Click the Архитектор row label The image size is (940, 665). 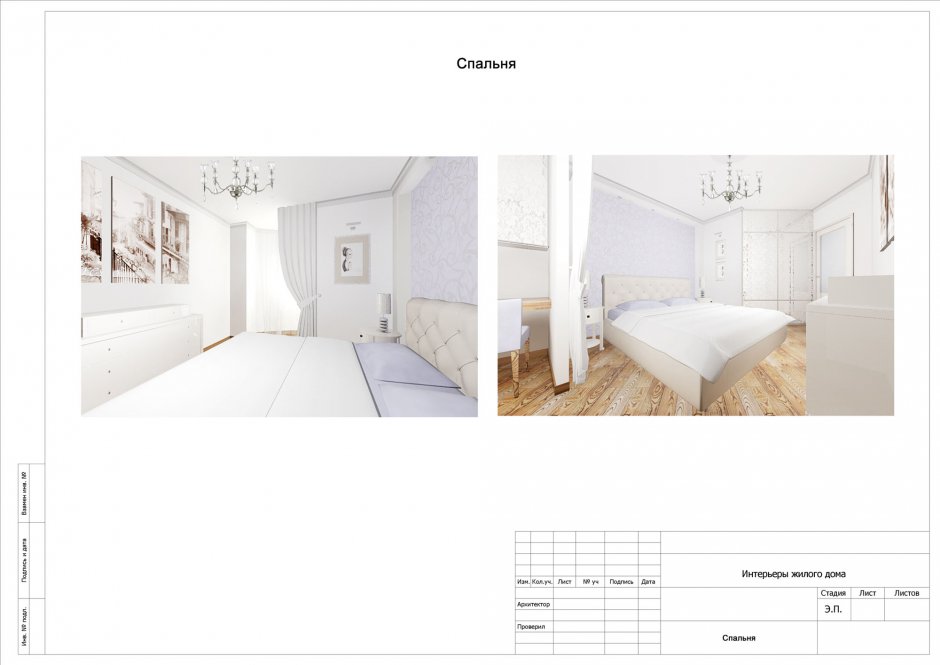point(533,604)
